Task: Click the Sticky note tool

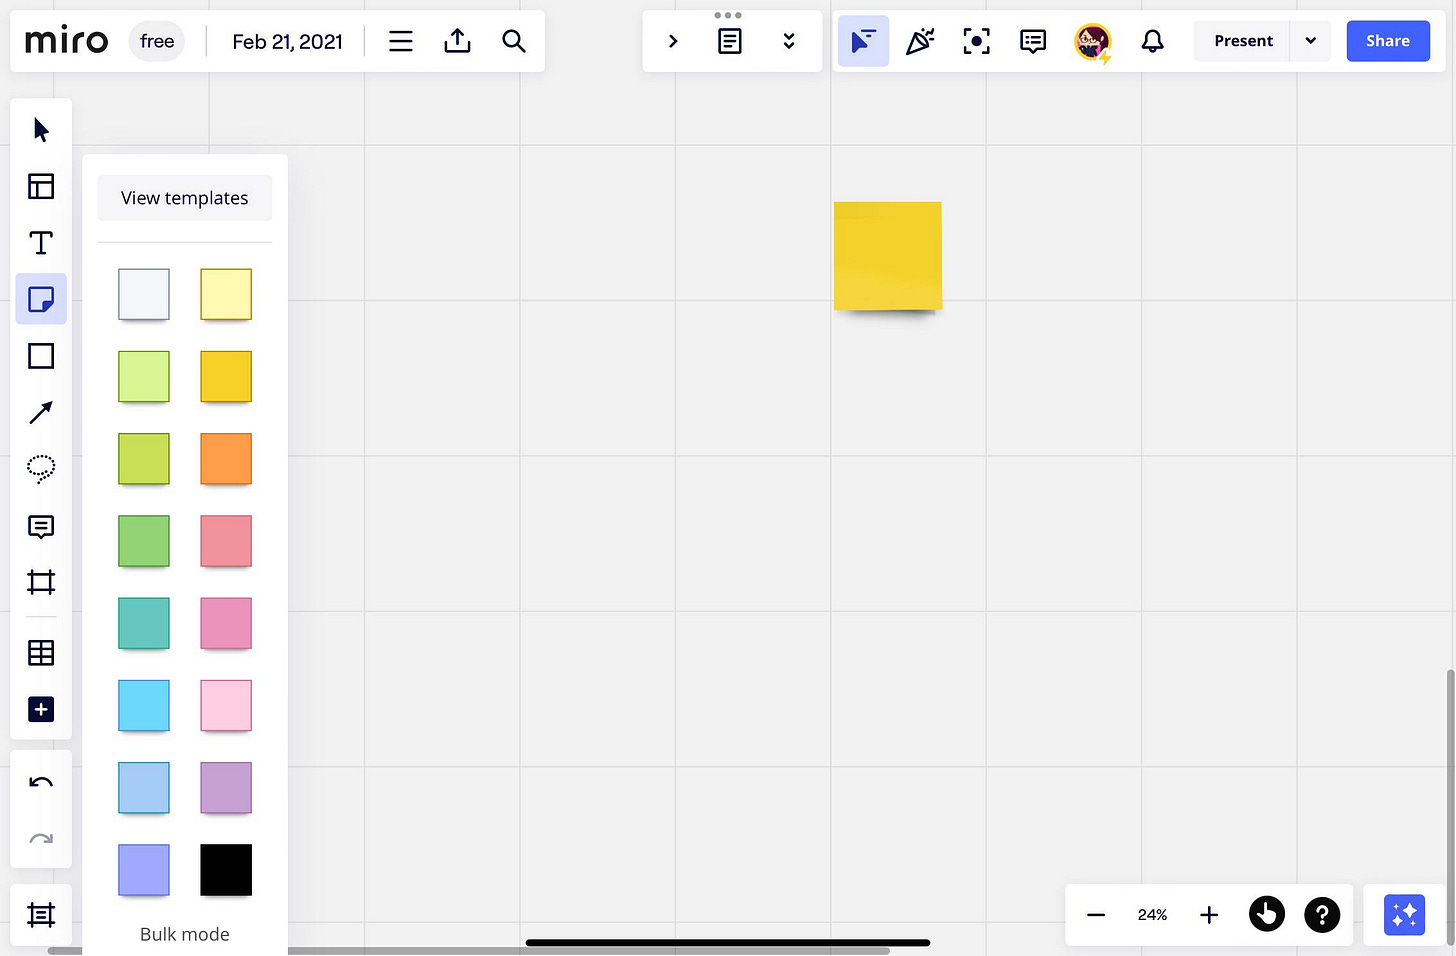Action: [41, 299]
